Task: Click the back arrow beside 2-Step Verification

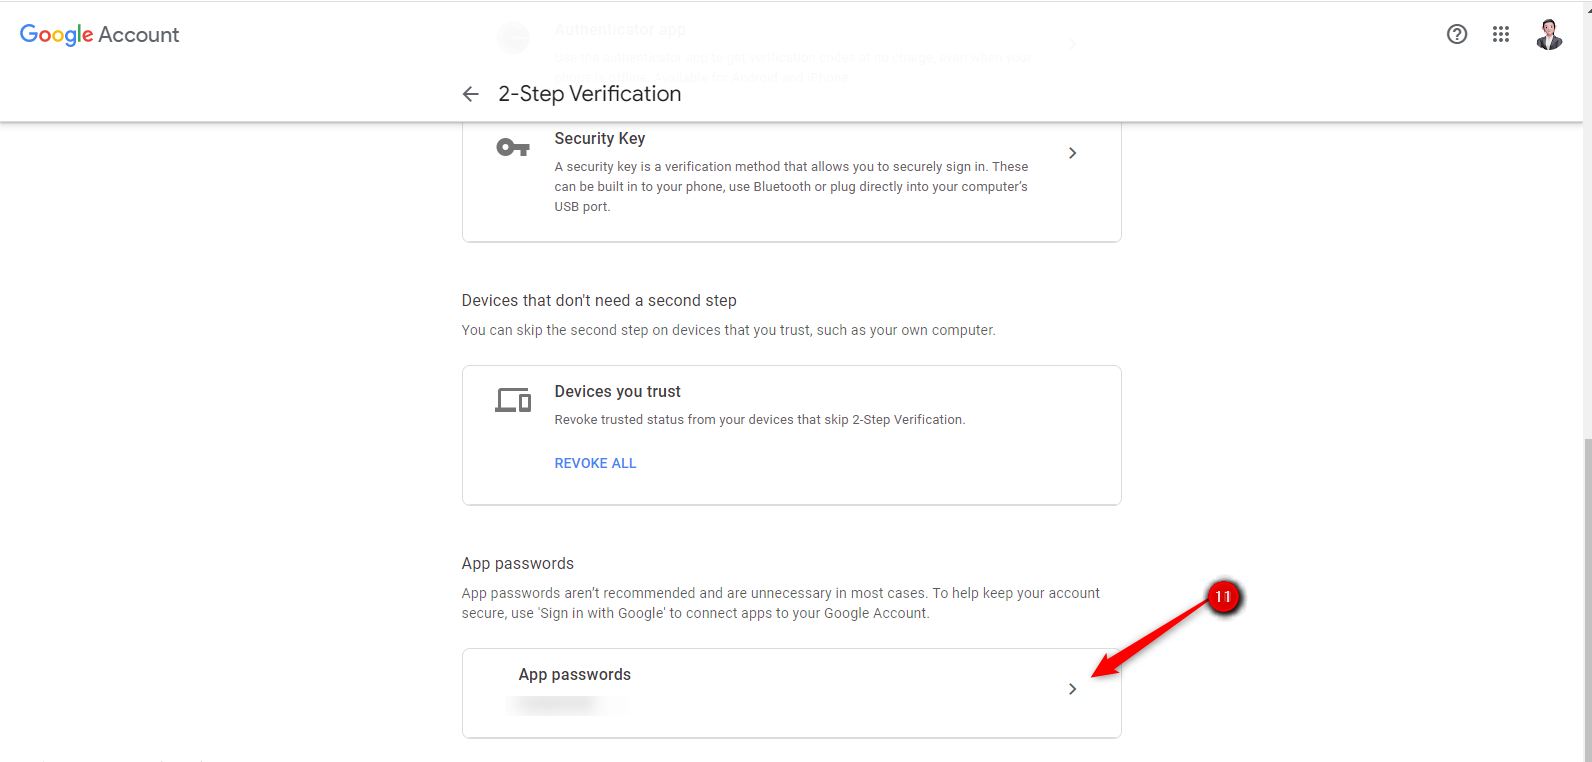Action: pyautogui.click(x=471, y=94)
